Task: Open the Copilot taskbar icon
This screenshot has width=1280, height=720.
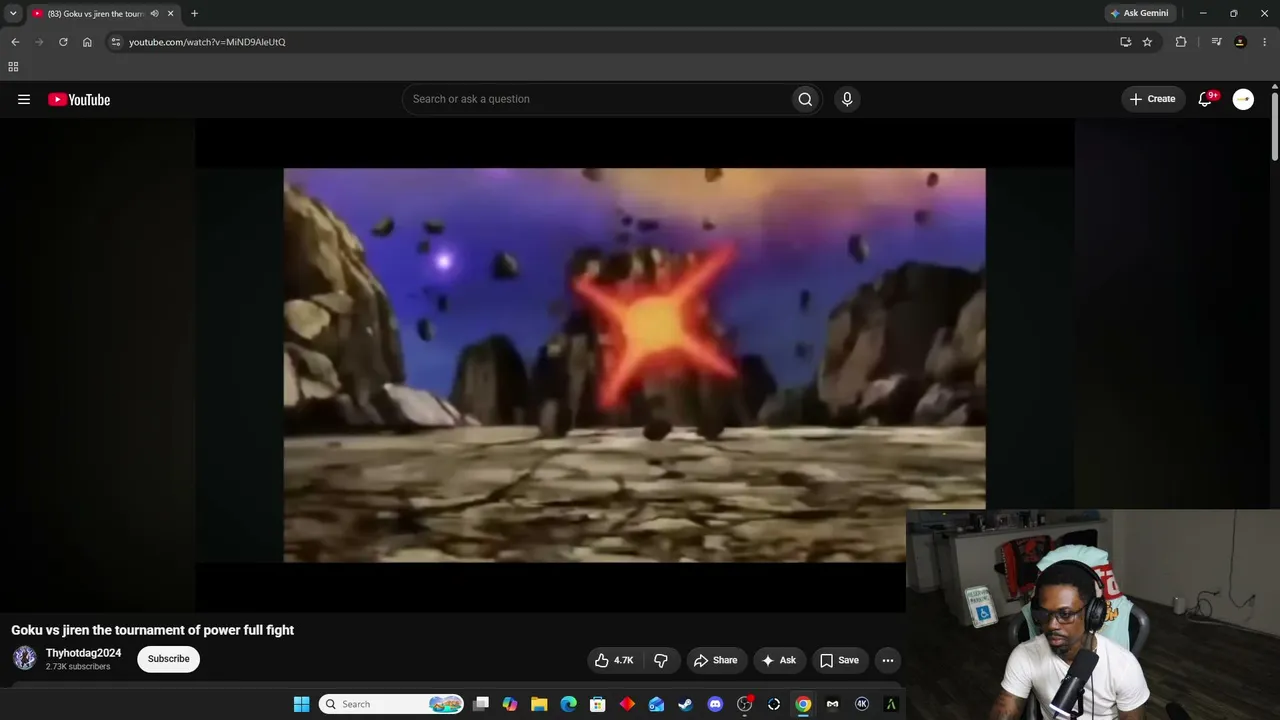Action: [x=510, y=704]
